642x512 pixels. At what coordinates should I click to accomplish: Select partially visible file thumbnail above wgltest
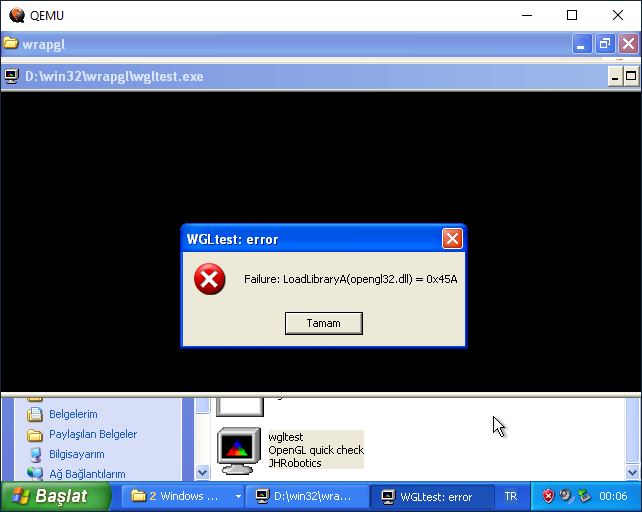point(240,406)
